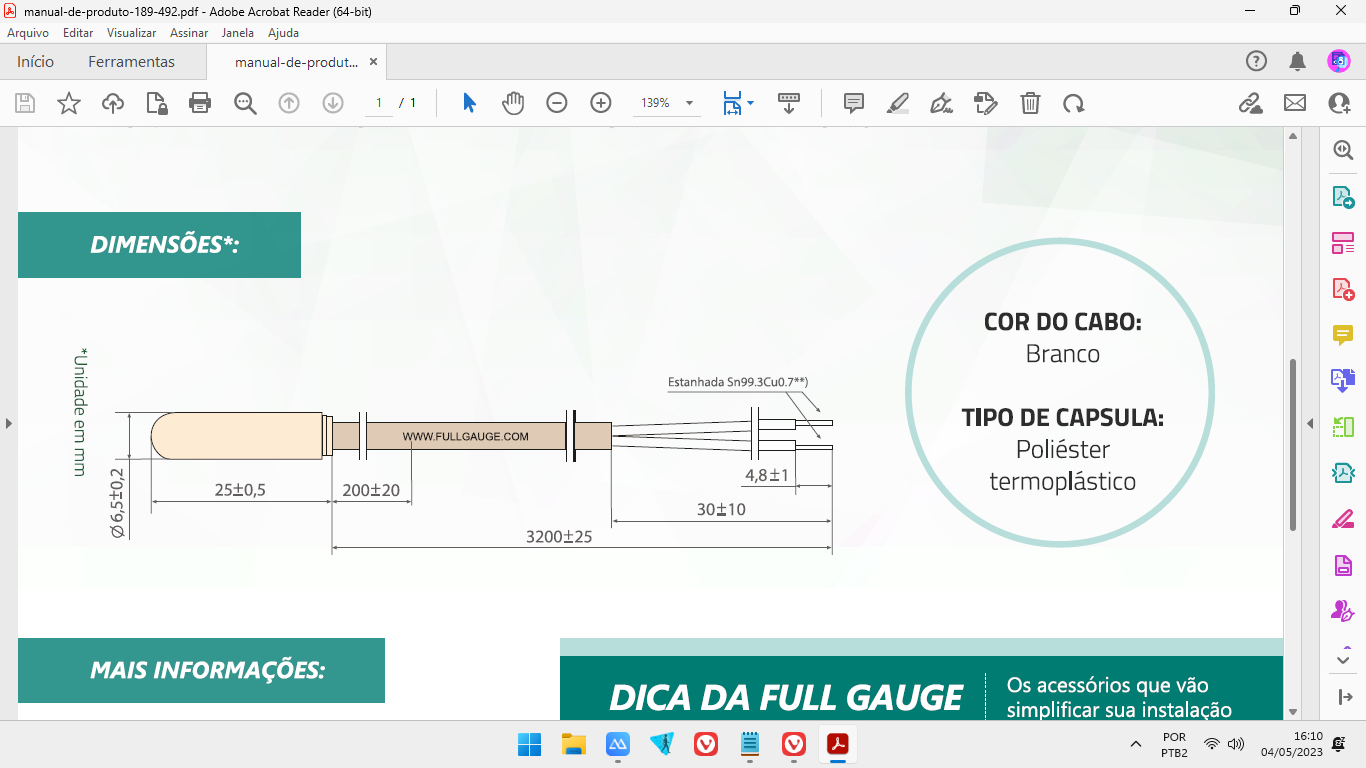Add a comment note
1366x768 pixels.
pyautogui.click(x=854, y=103)
